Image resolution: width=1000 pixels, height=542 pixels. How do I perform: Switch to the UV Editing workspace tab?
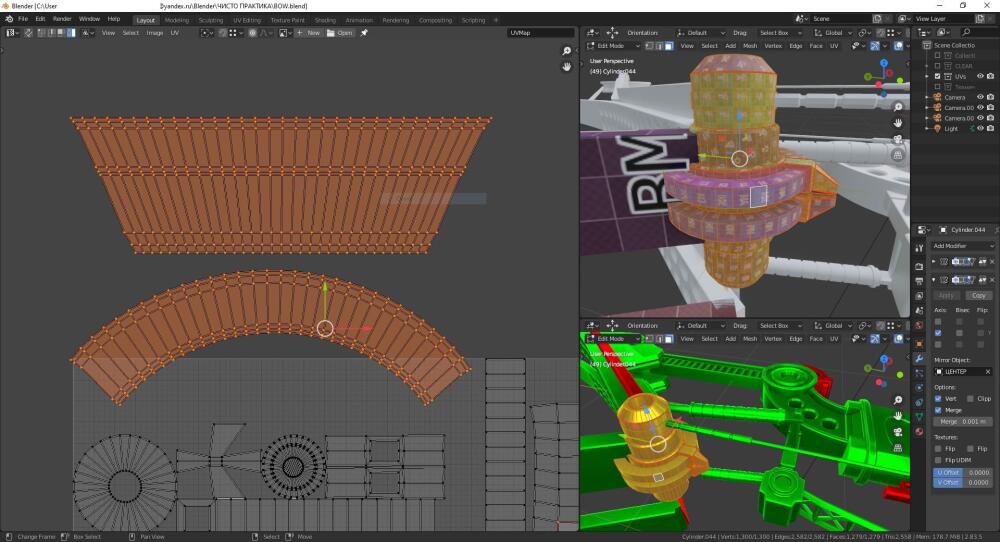247,20
